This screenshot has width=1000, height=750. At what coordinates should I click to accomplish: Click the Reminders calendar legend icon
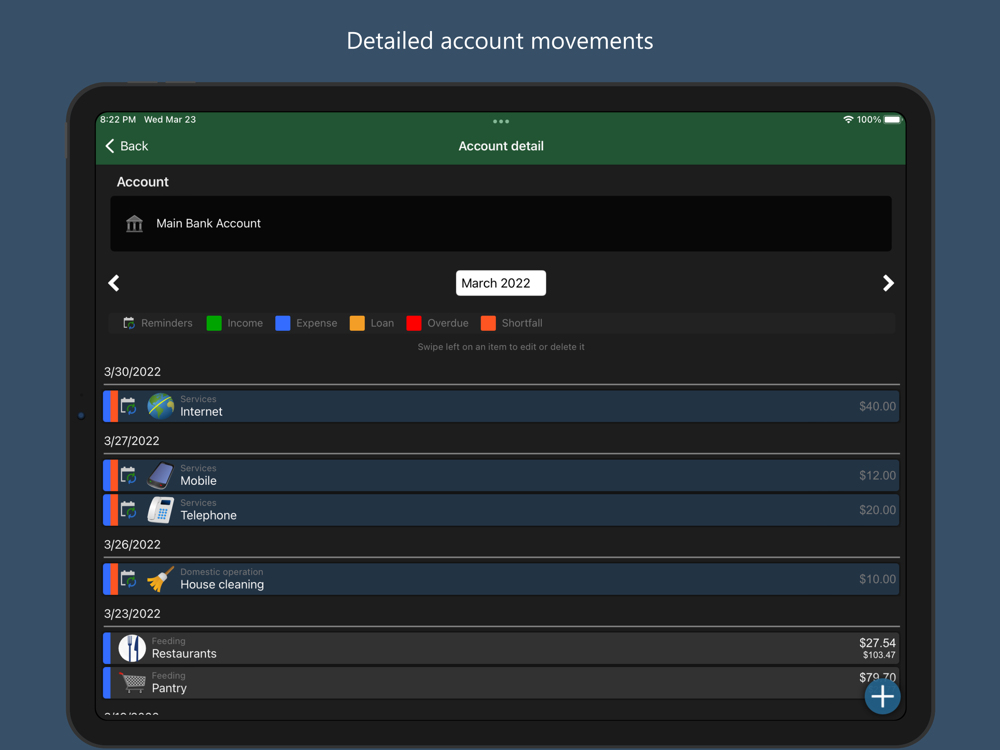[x=129, y=323]
